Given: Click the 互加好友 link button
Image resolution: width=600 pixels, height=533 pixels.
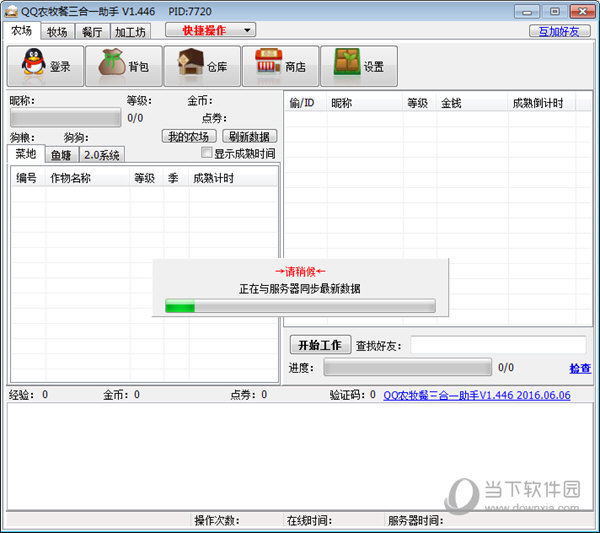Looking at the screenshot, I should click(559, 31).
